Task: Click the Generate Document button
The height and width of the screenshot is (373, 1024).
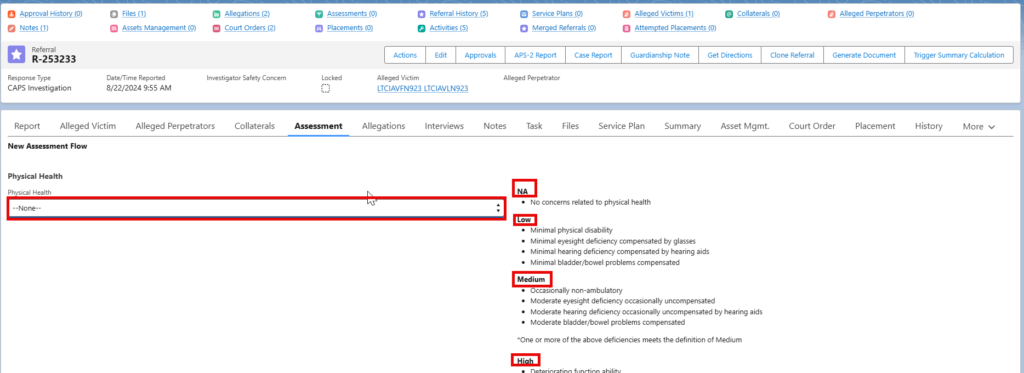Action: pos(864,55)
